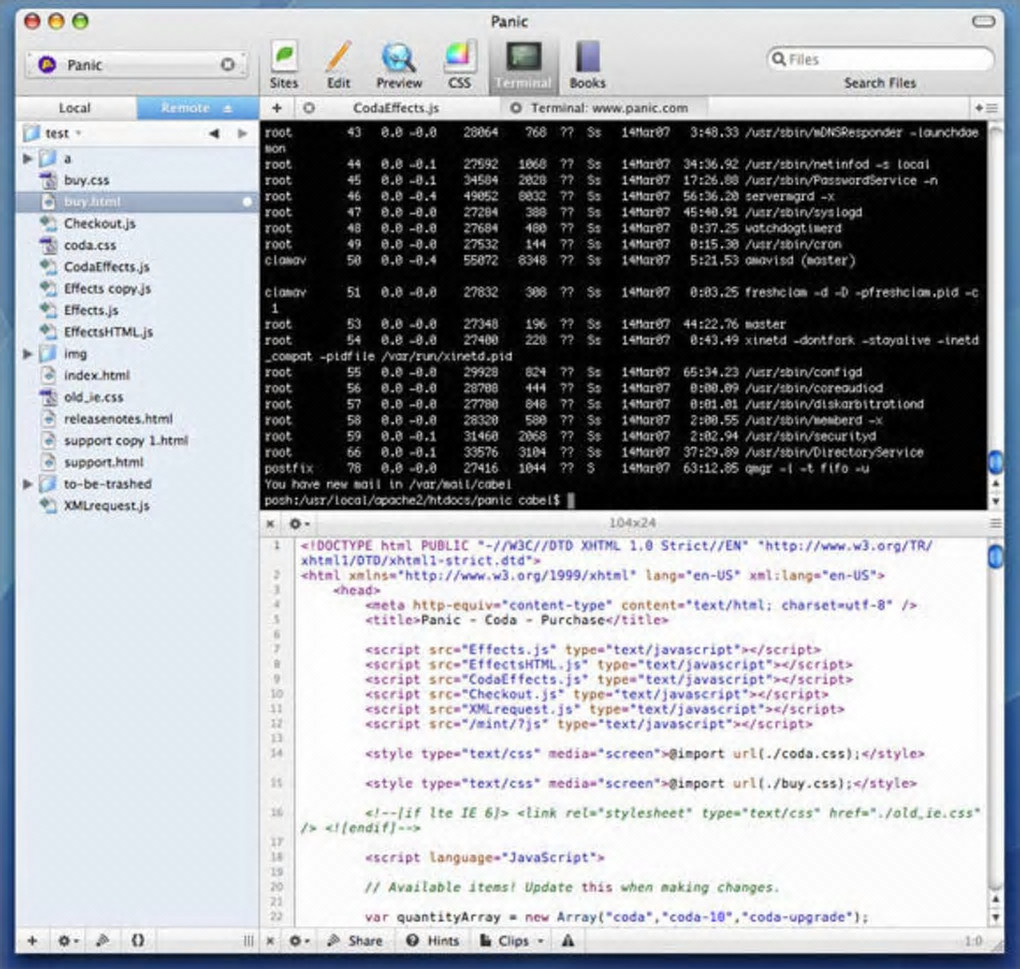Switch to the Local file tab
Image resolution: width=1020 pixels, height=969 pixels.
[x=74, y=108]
